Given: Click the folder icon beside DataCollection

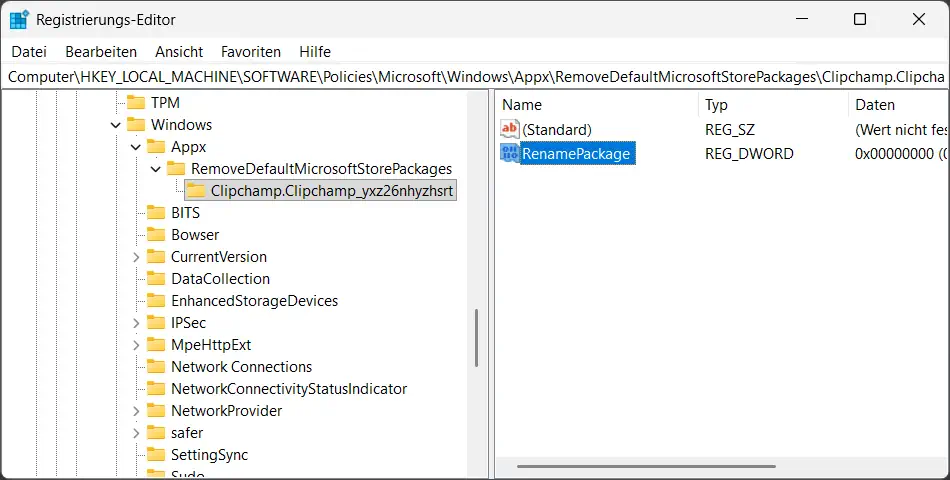Looking at the screenshot, I should pyautogui.click(x=156, y=279).
